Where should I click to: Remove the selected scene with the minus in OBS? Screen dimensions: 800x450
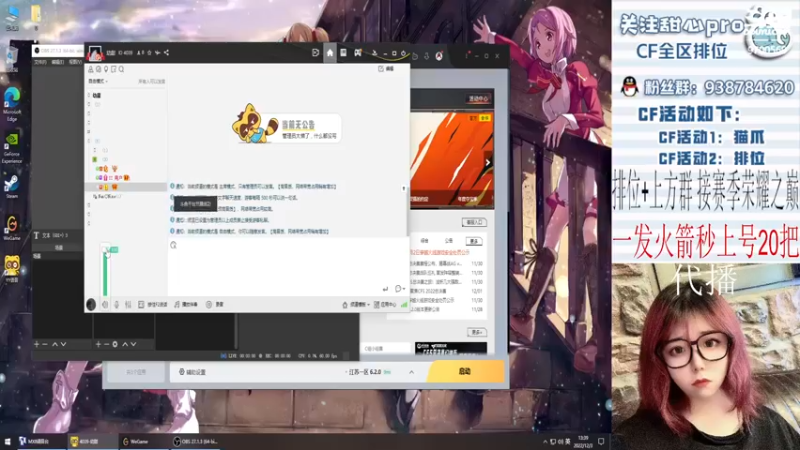pos(45,344)
